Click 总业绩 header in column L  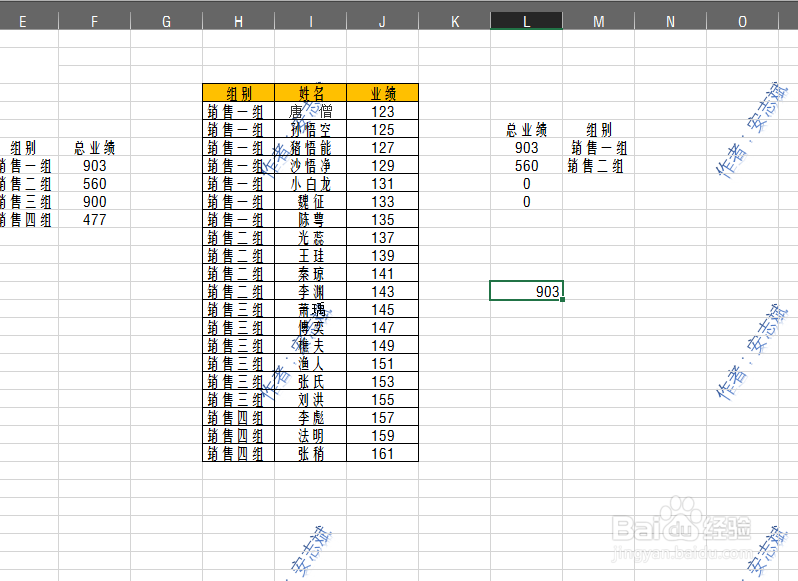(x=526, y=130)
